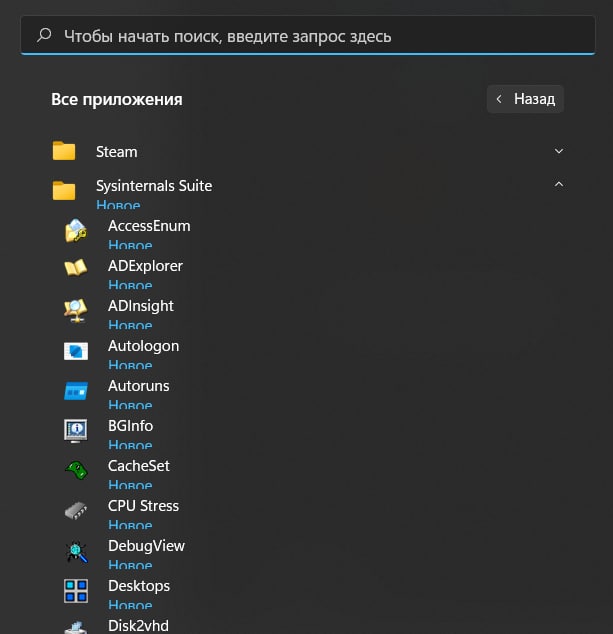Focus the search input field
Image resolution: width=613 pixels, height=634 pixels.
[x=308, y=35]
